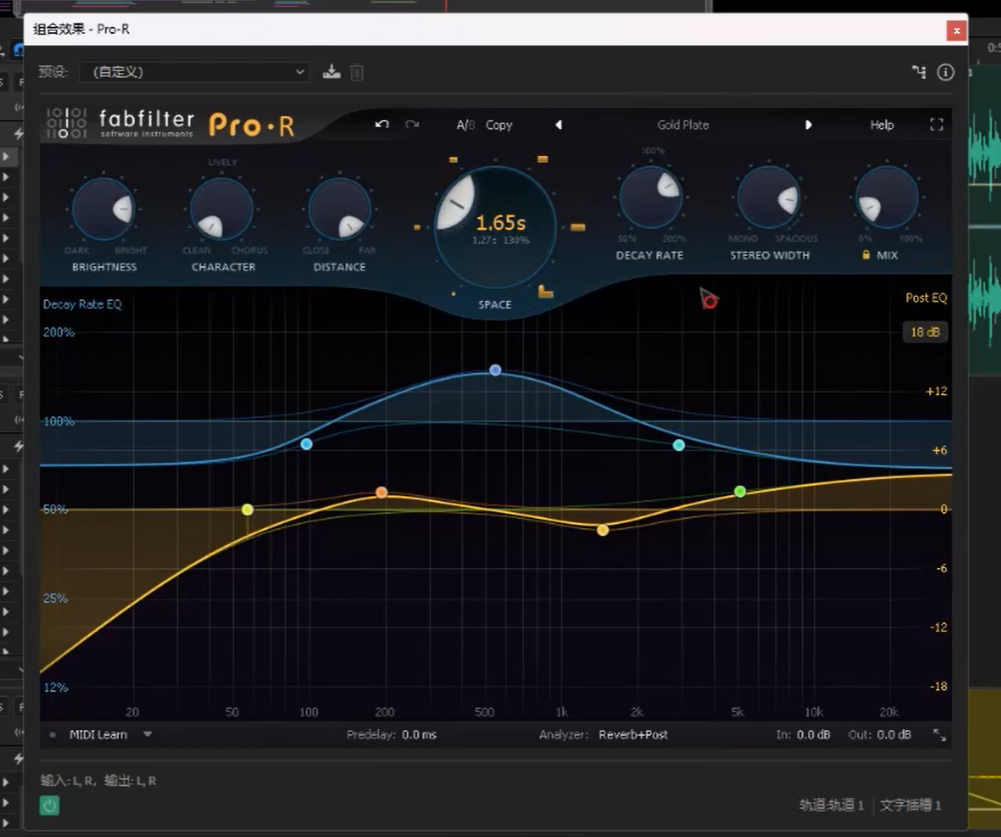Viewport: 1001px width, 837px height.
Task: Click the MIDI Learn button
Action: 98,735
